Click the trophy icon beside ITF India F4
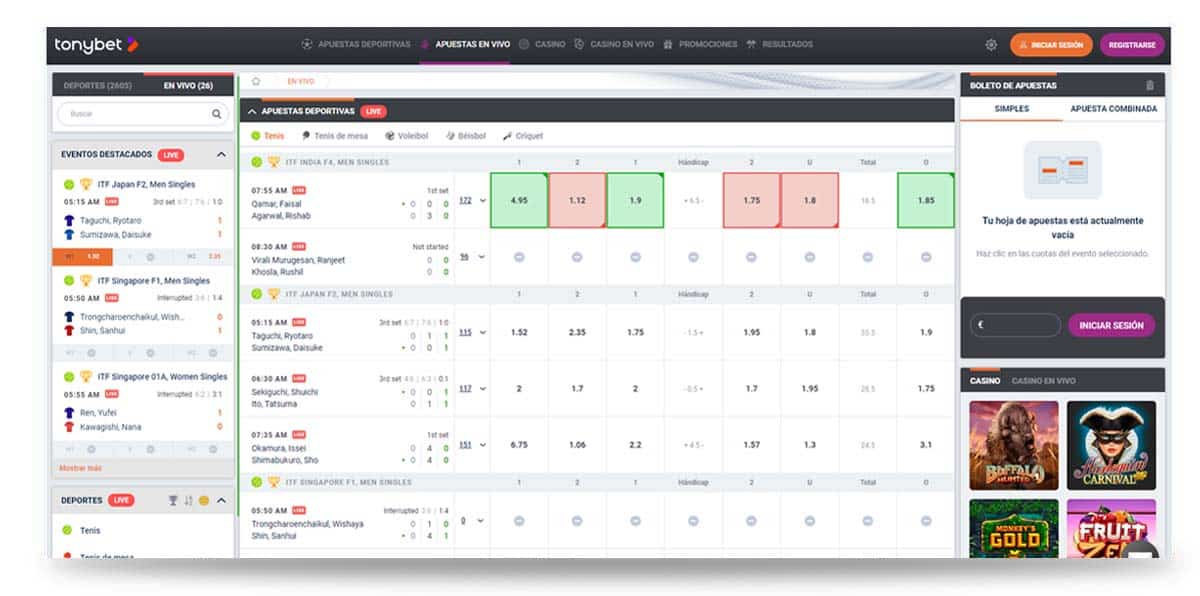 click(x=273, y=162)
